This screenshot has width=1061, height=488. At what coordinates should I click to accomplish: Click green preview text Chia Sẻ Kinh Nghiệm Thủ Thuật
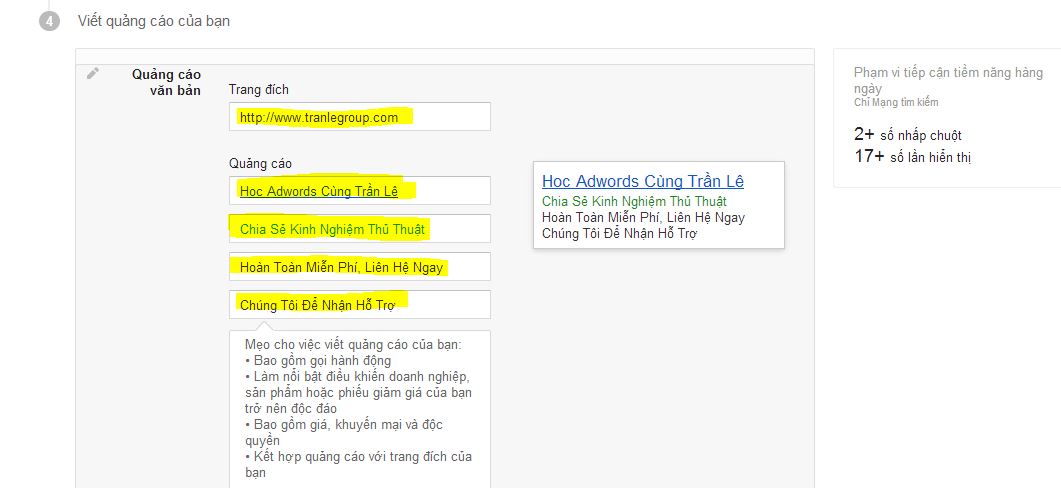point(634,202)
